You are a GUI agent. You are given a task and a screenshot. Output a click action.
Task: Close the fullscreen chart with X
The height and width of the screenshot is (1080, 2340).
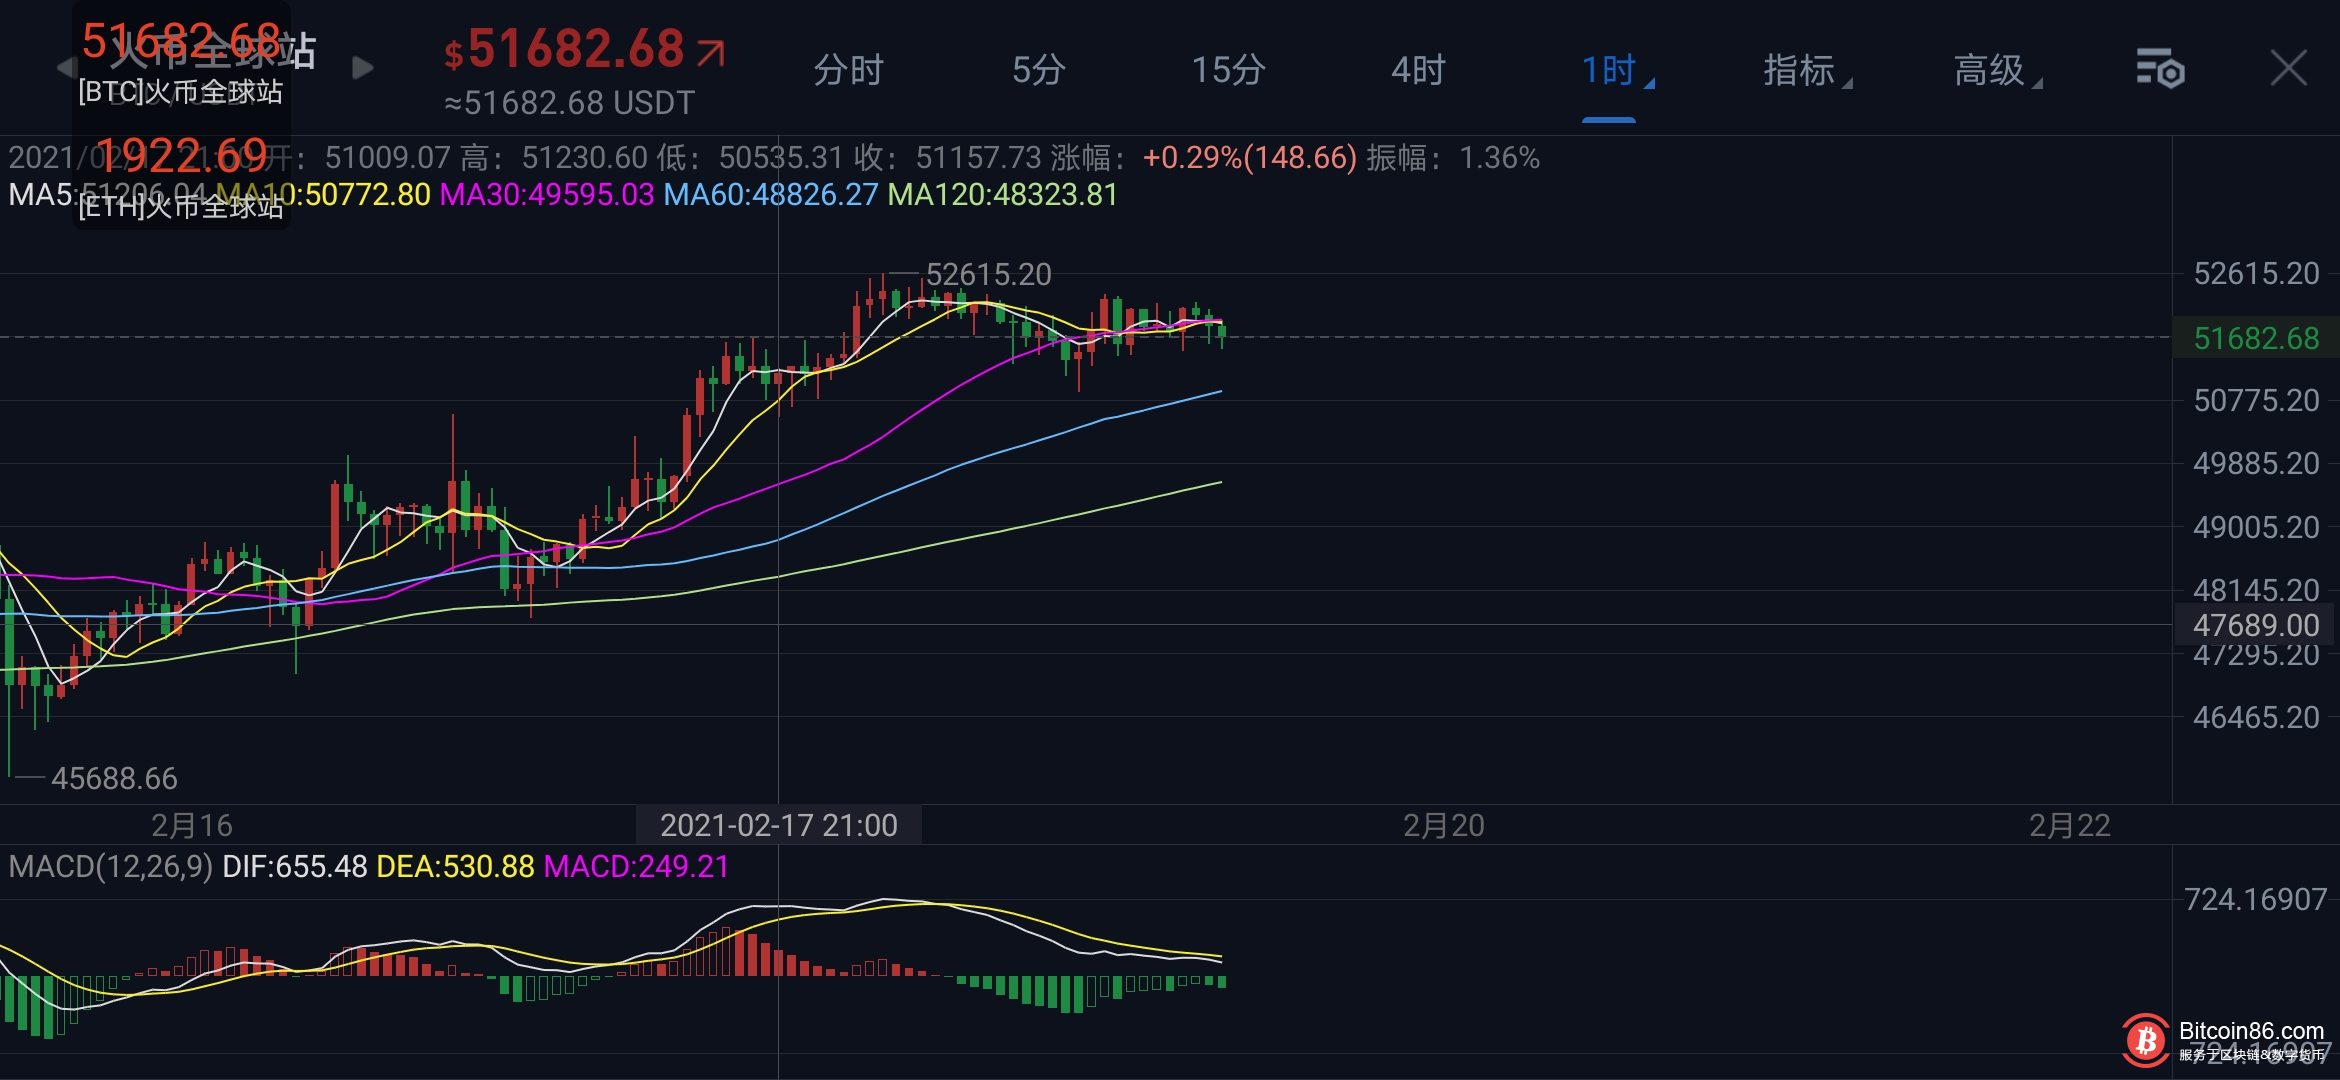pos(2288,69)
